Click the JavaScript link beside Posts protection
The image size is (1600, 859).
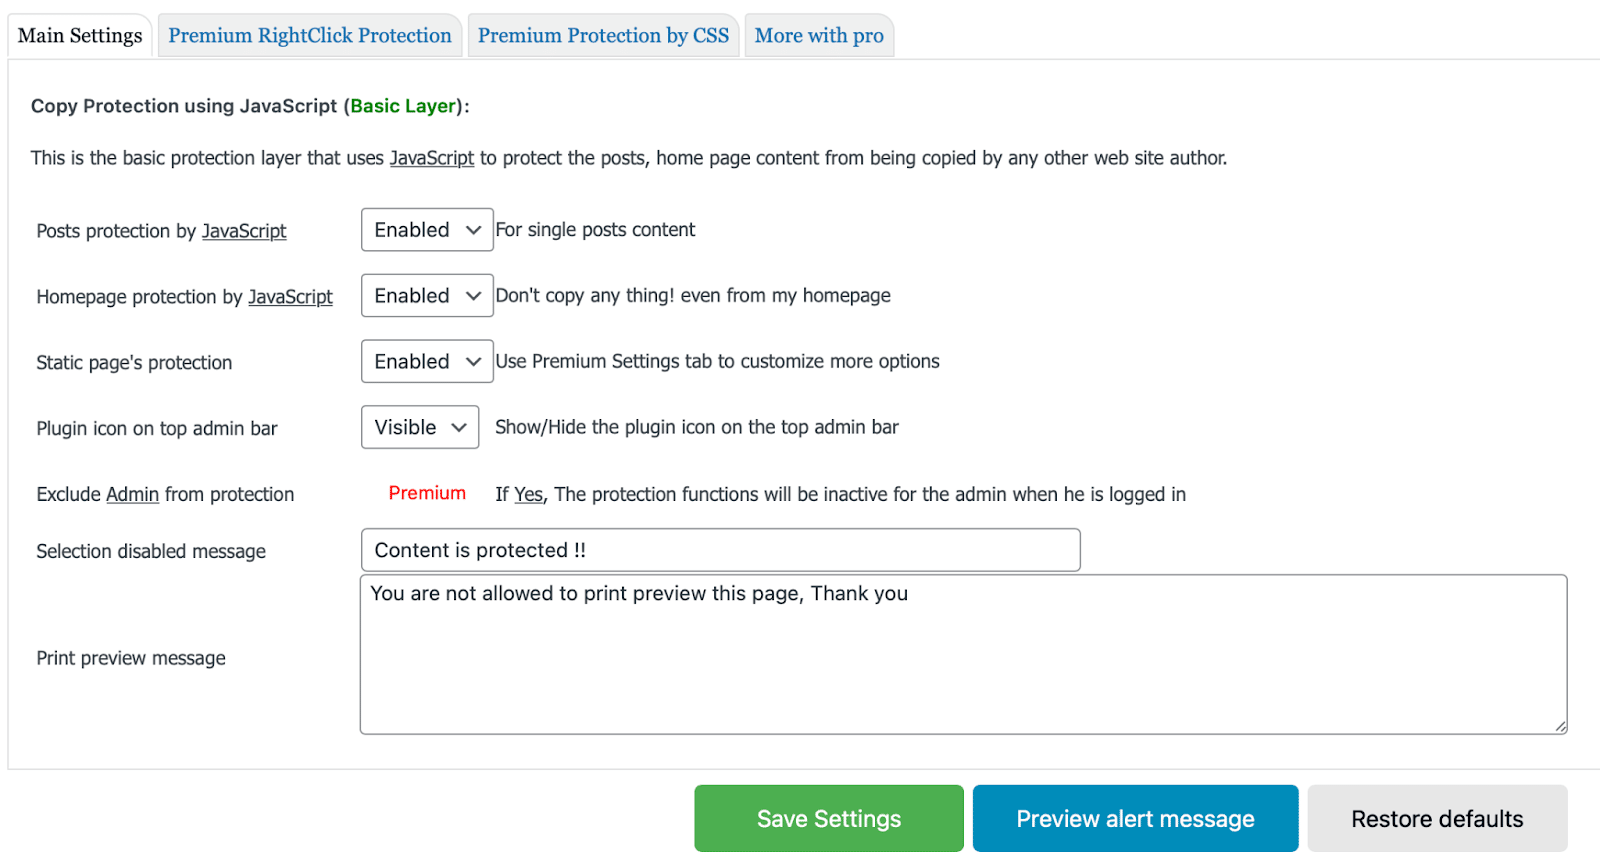click(244, 231)
